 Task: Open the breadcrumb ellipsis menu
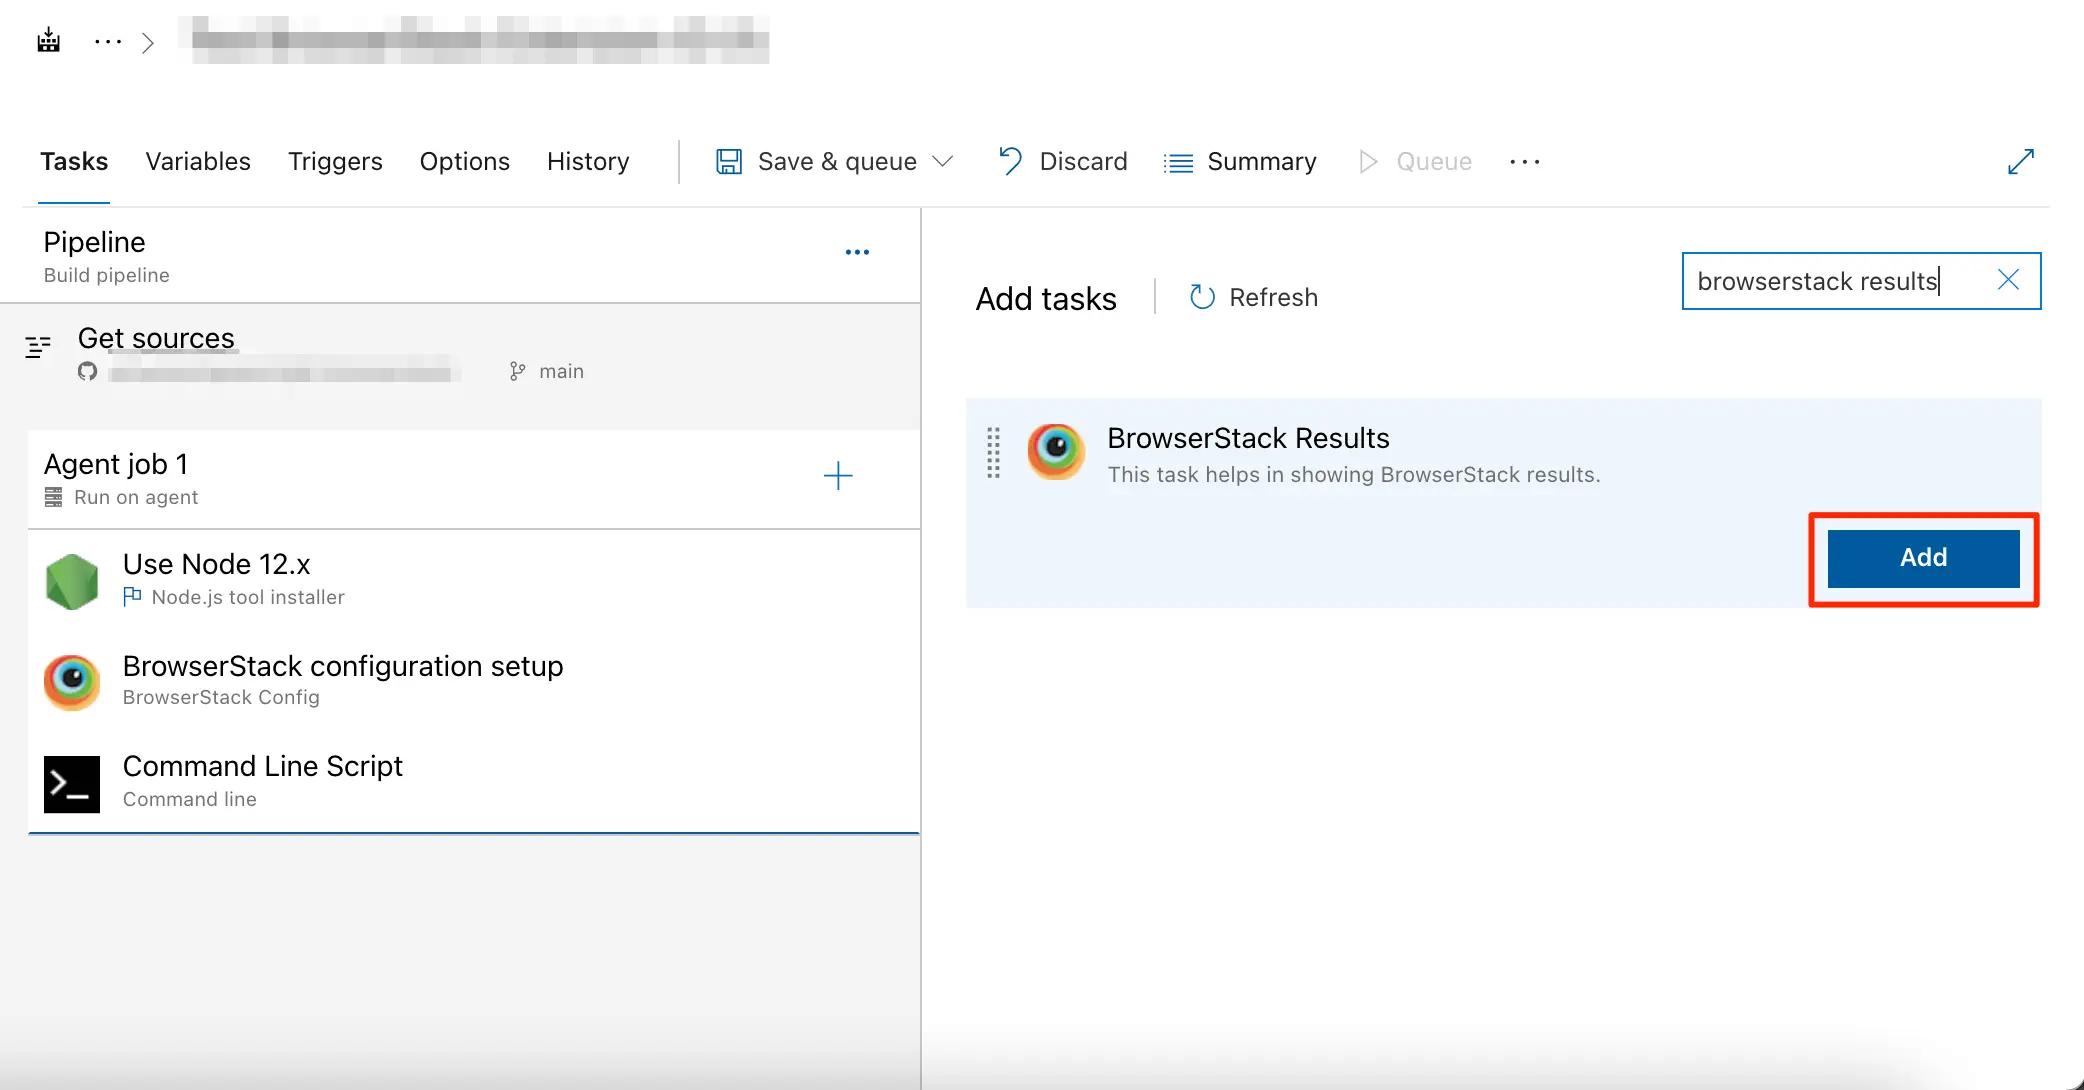coord(107,42)
